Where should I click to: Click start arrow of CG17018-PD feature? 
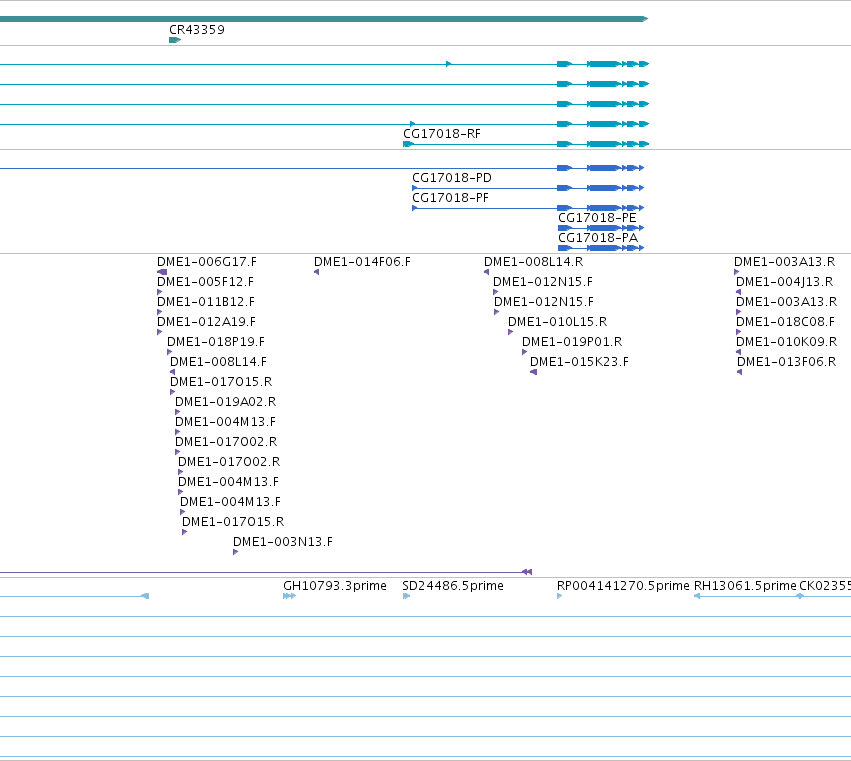(415, 188)
